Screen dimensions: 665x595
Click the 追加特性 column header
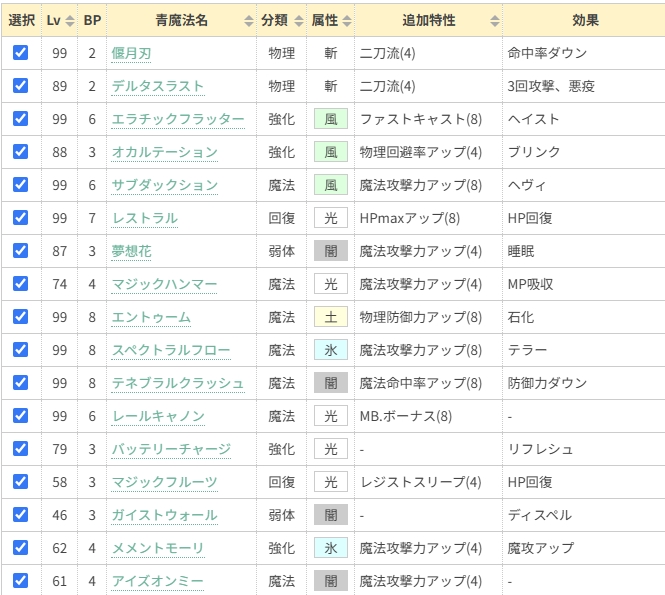tap(428, 20)
